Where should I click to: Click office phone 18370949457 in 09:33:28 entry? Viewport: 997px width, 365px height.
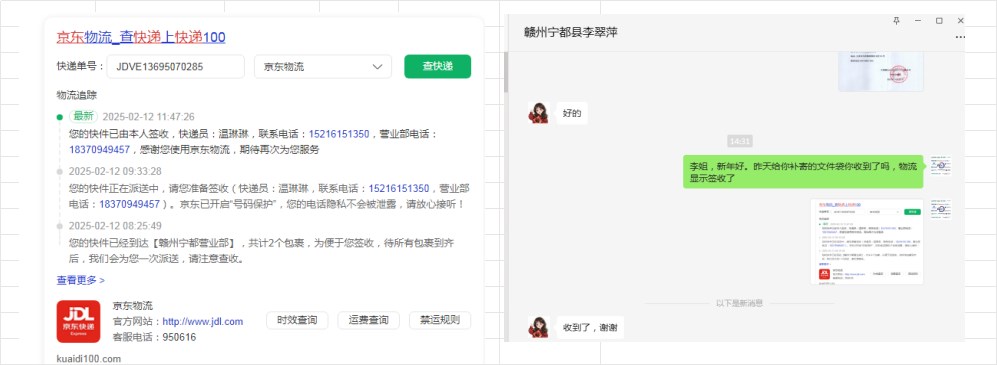pyautogui.click(x=129, y=204)
